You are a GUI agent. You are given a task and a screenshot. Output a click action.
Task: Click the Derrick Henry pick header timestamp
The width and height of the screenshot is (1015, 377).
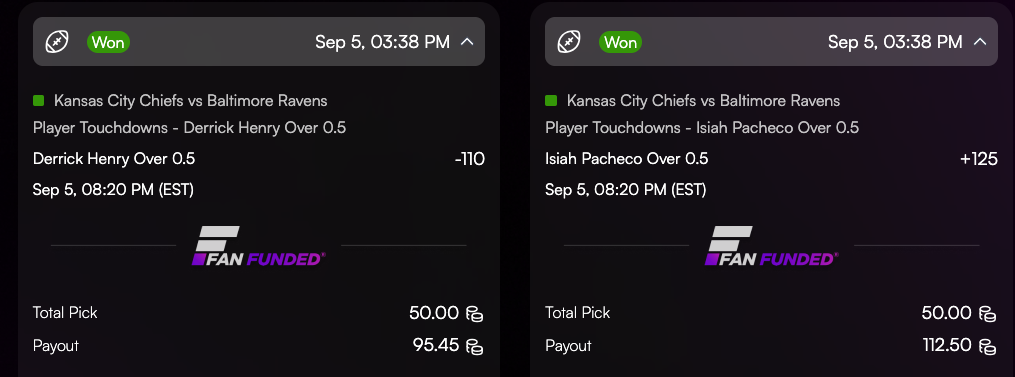click(383, 42)
